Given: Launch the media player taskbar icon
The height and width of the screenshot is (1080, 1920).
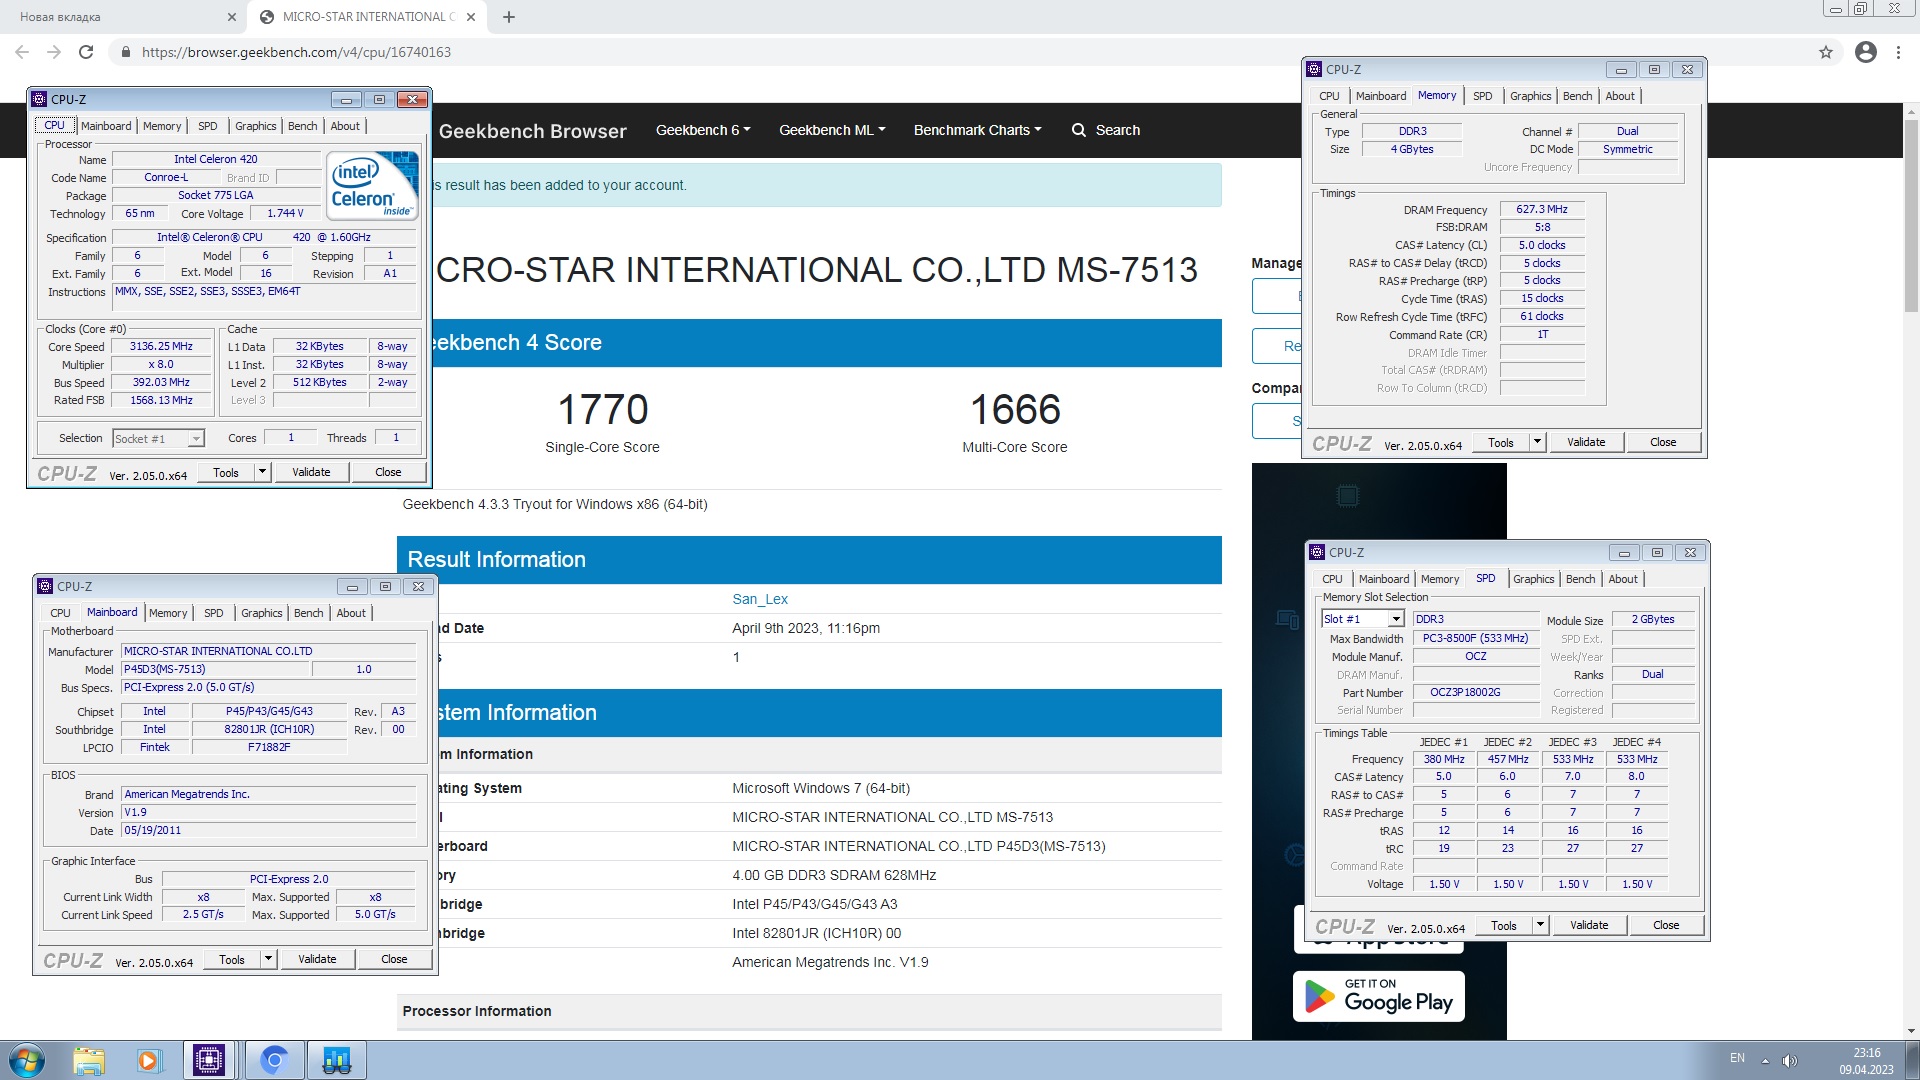Looking at the screenshot, I should (149, 1060).
